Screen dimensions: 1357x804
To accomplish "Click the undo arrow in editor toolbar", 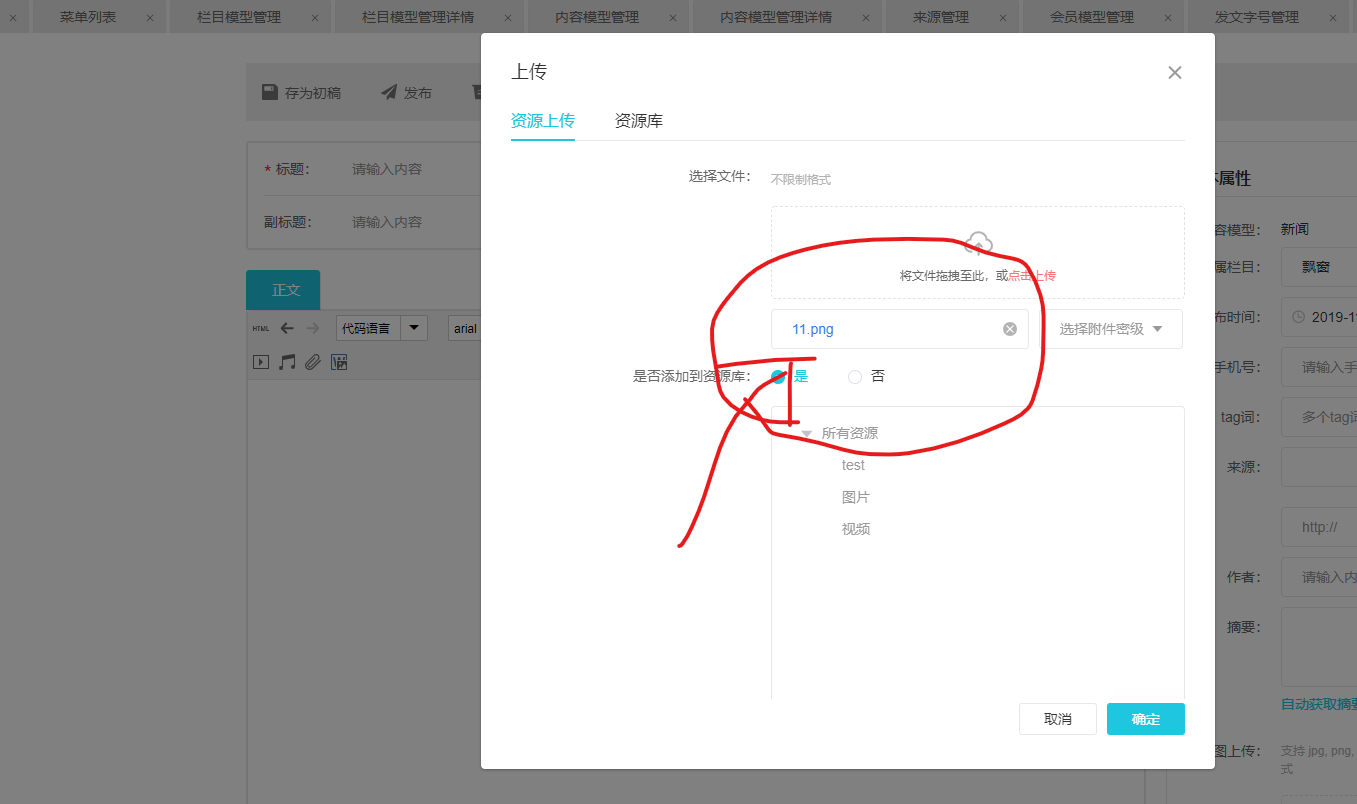I will (287, 328).
